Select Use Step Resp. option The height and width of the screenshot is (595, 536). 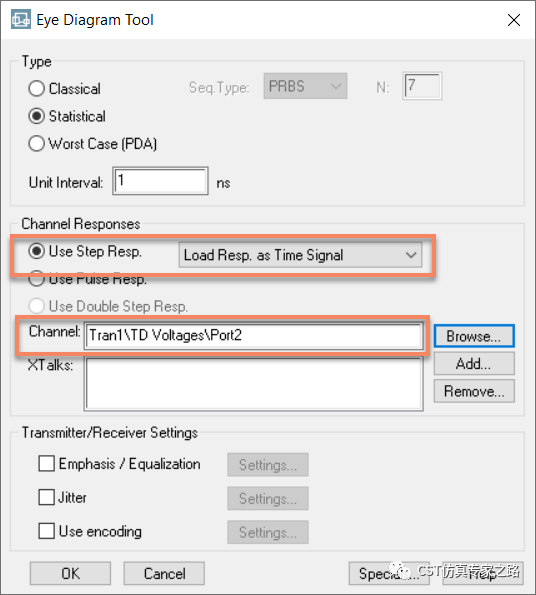(x=36, y=251)
